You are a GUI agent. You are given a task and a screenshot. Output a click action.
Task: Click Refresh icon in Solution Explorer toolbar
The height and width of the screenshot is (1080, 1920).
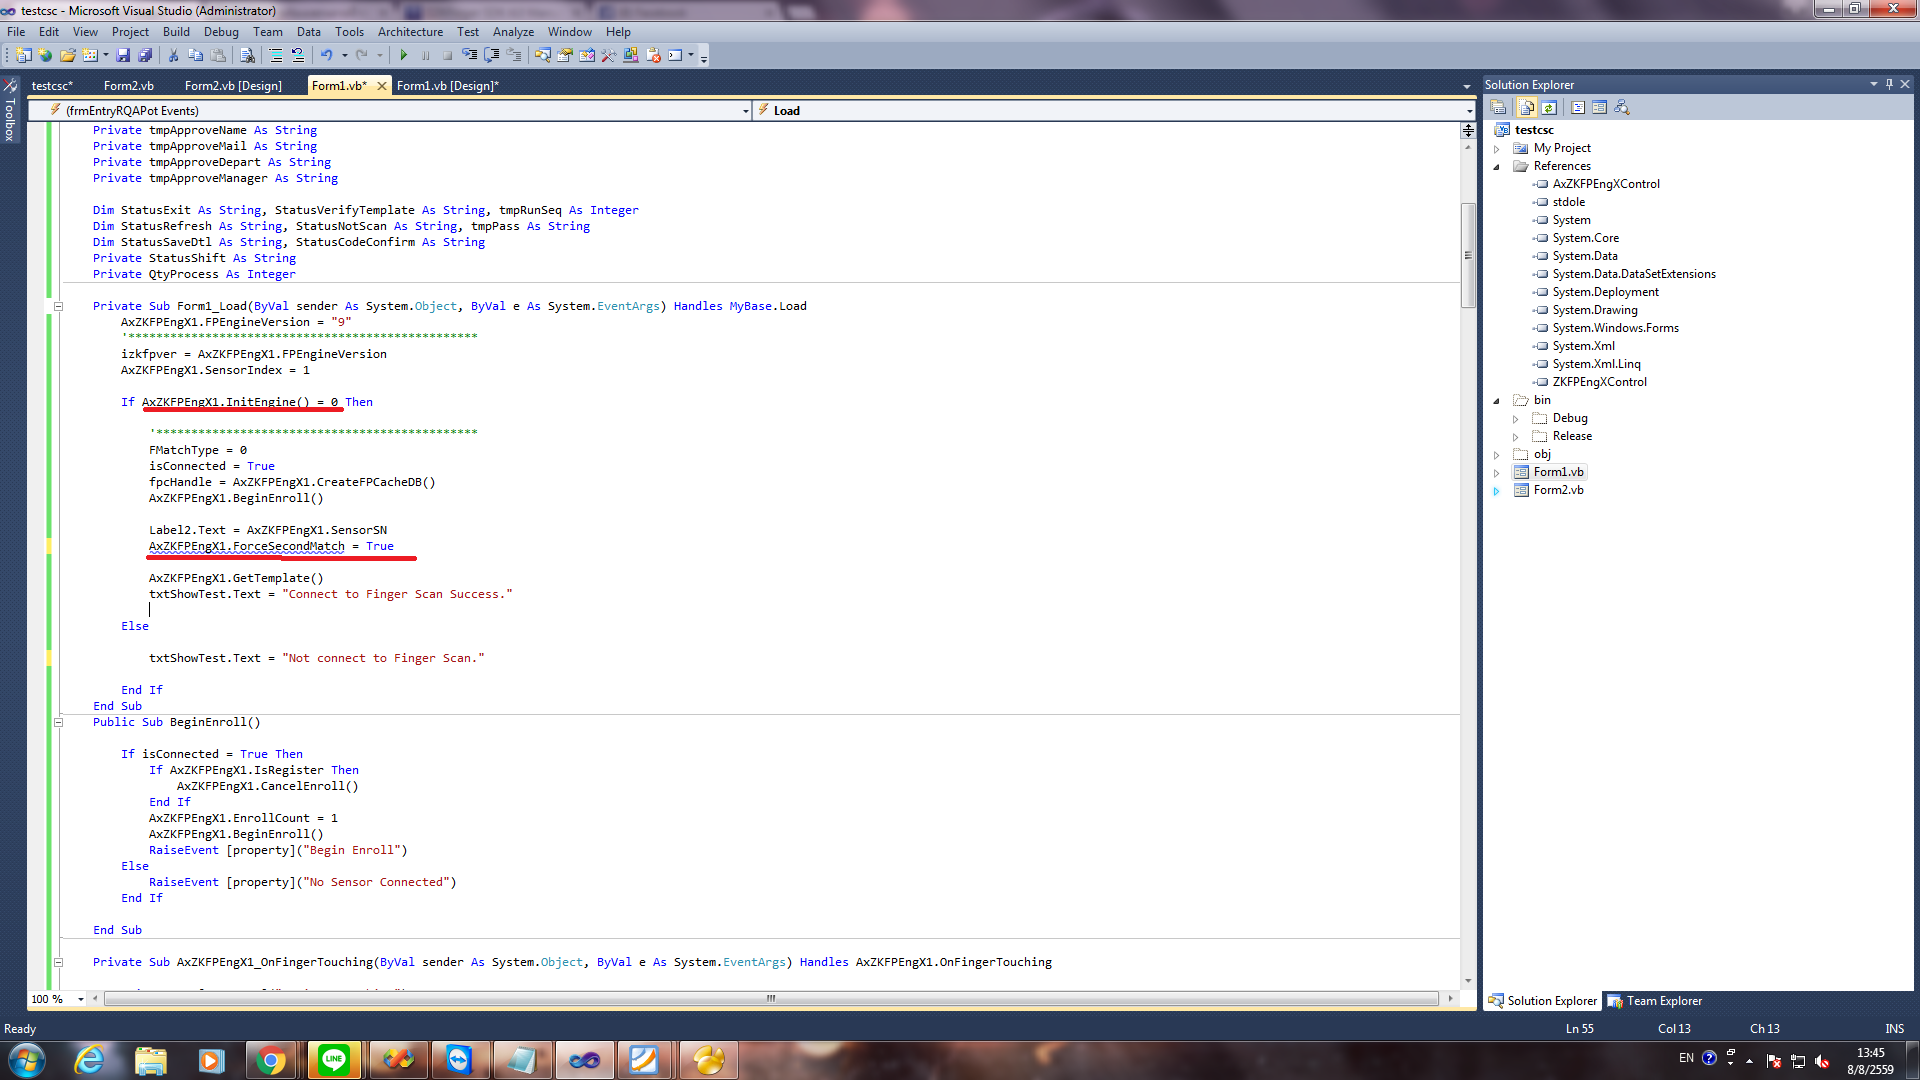pyautogui.click(x=1549, y=107)
